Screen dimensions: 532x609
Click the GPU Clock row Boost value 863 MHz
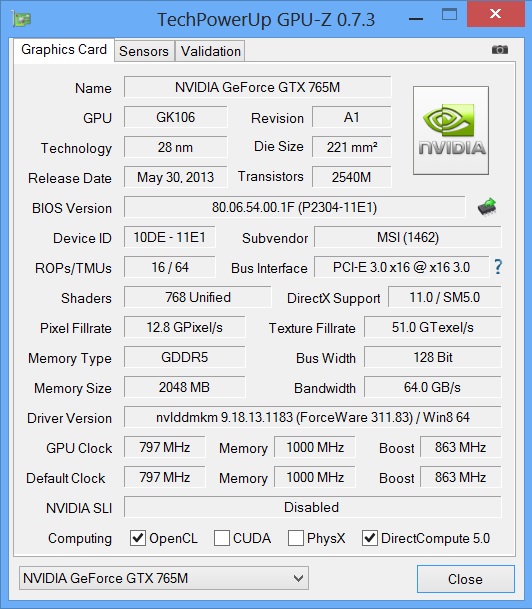[461, 447]
